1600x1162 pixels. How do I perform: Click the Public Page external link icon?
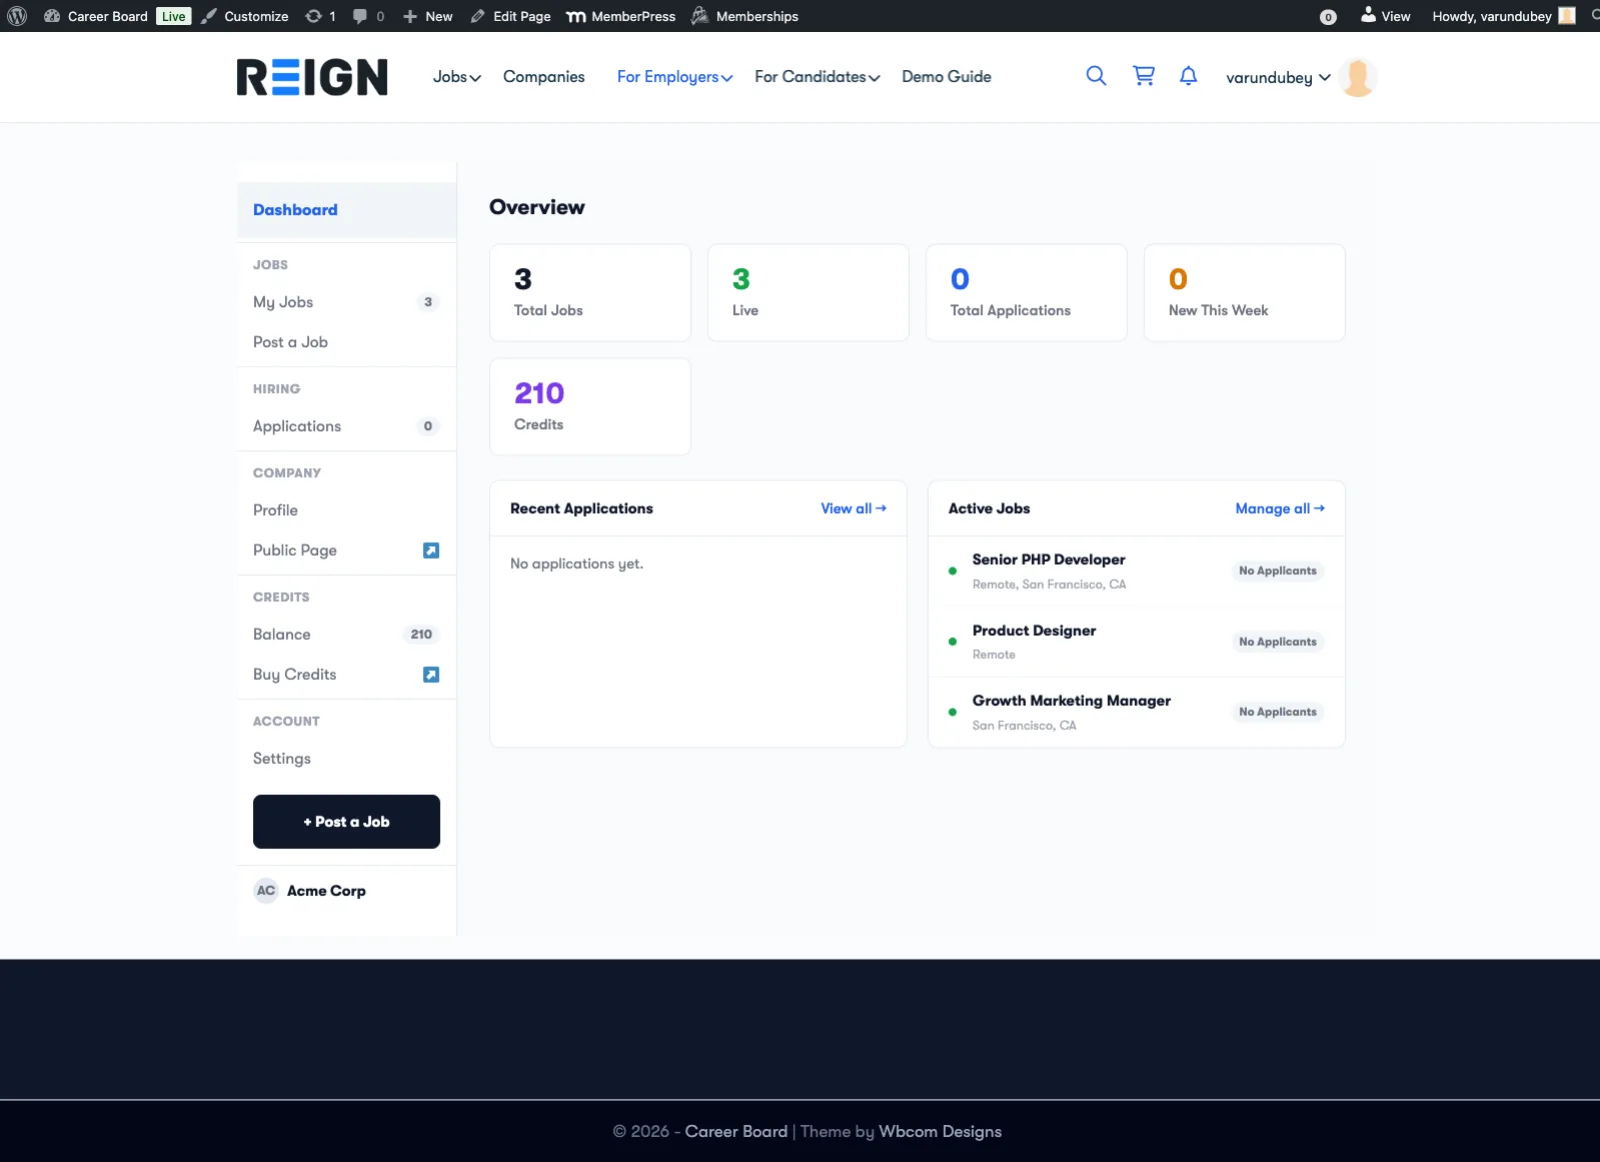coord(431,551)
